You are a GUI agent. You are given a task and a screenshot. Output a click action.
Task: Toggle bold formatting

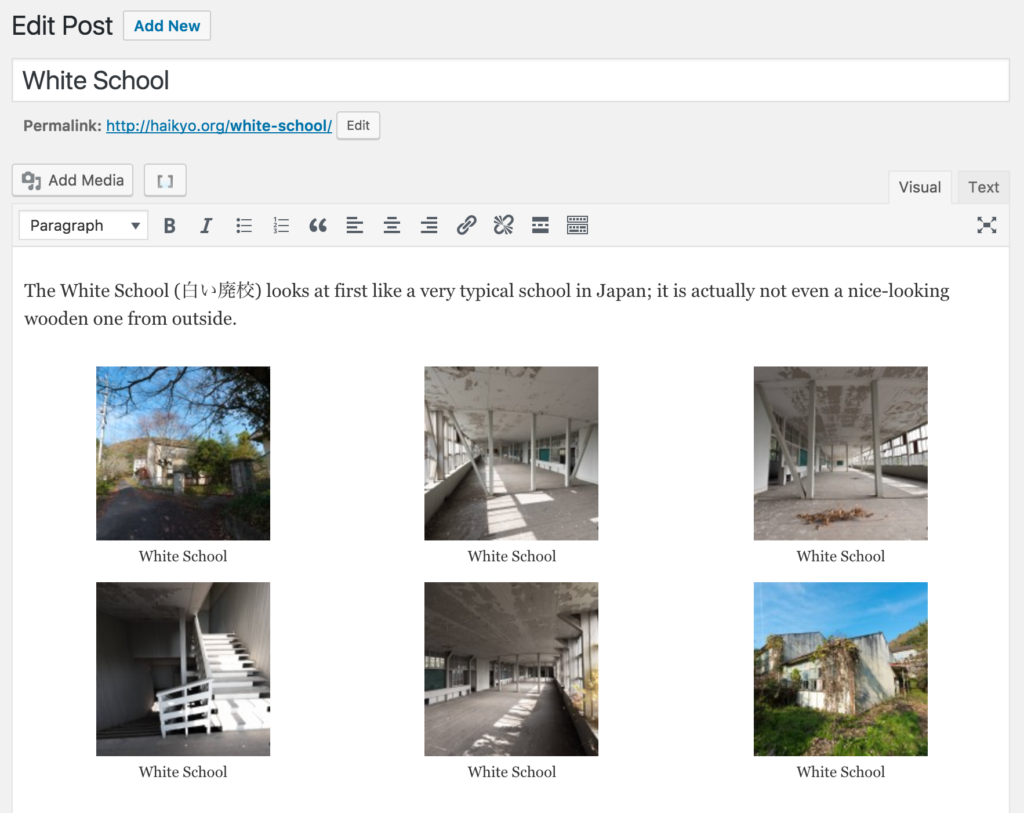pos(169,226)
